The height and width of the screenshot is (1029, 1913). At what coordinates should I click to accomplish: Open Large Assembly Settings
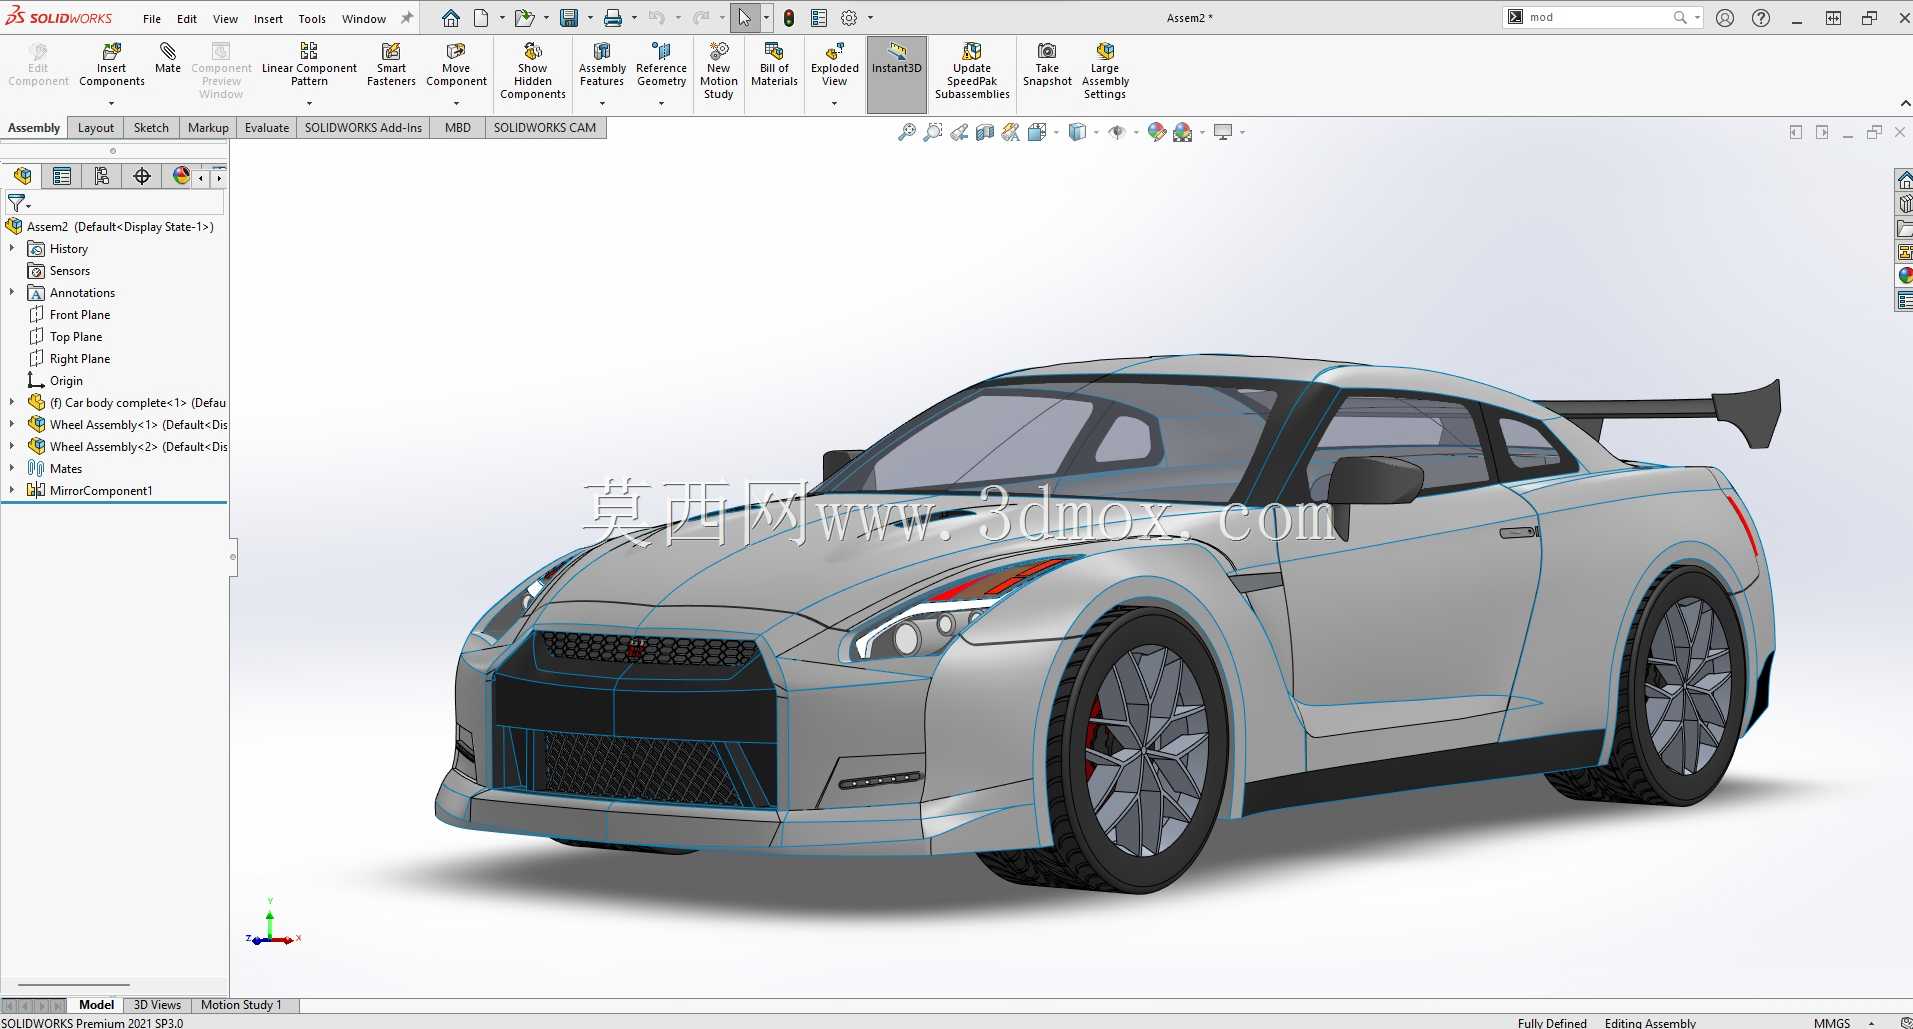1105,71
